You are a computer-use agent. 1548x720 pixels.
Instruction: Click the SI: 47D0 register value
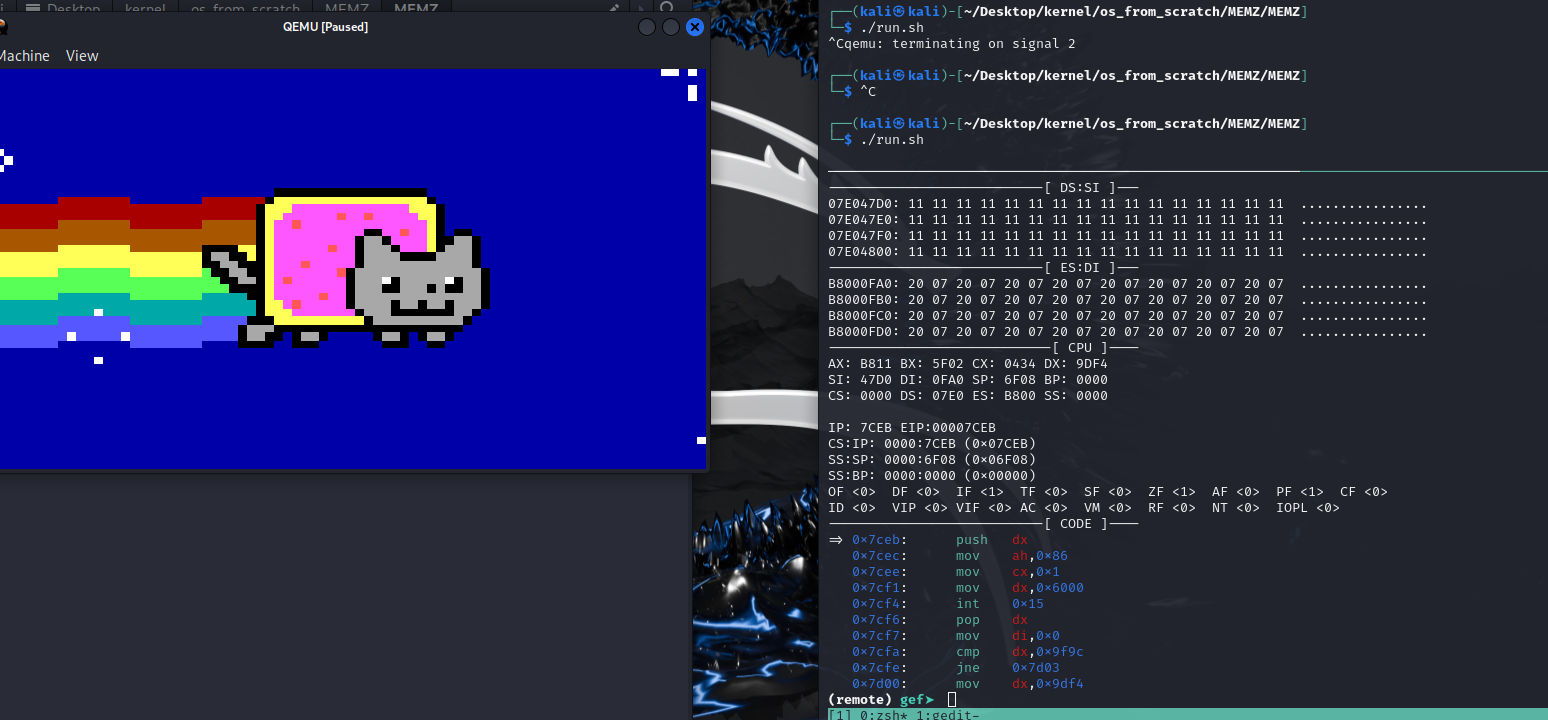[860, 380]
